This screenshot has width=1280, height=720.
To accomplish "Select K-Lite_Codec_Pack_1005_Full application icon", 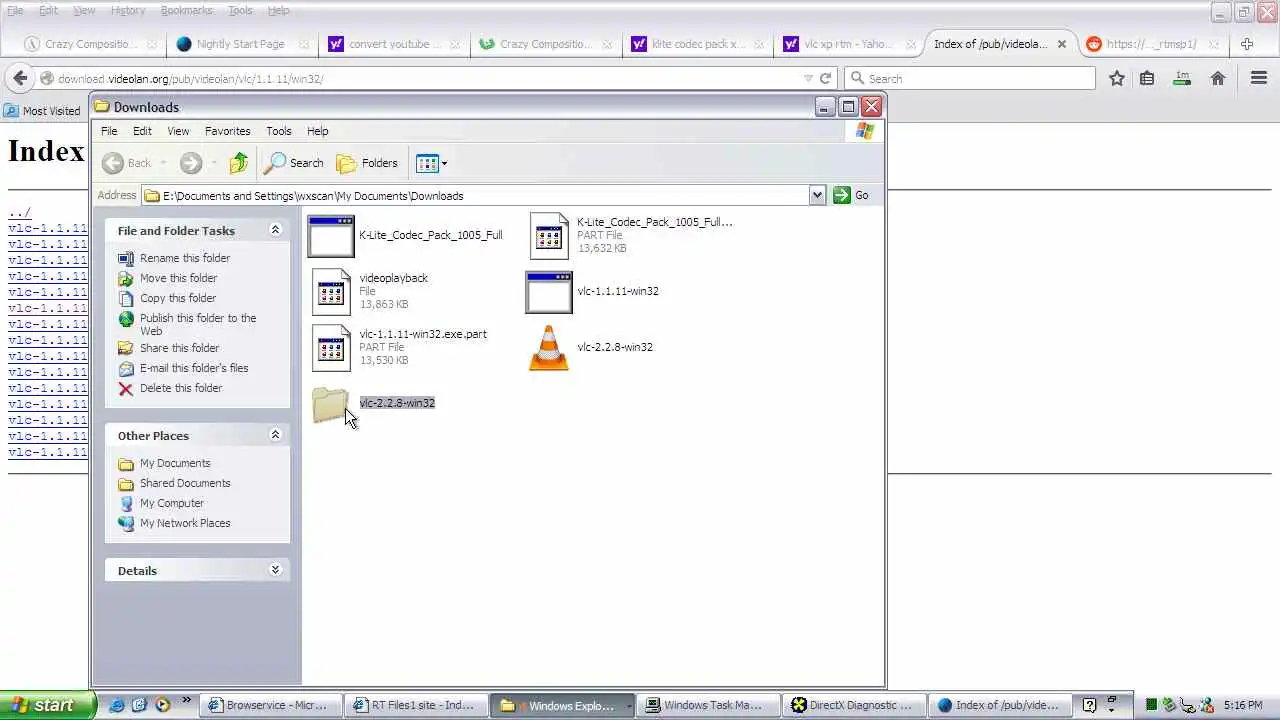I will (x=331, y=237).
